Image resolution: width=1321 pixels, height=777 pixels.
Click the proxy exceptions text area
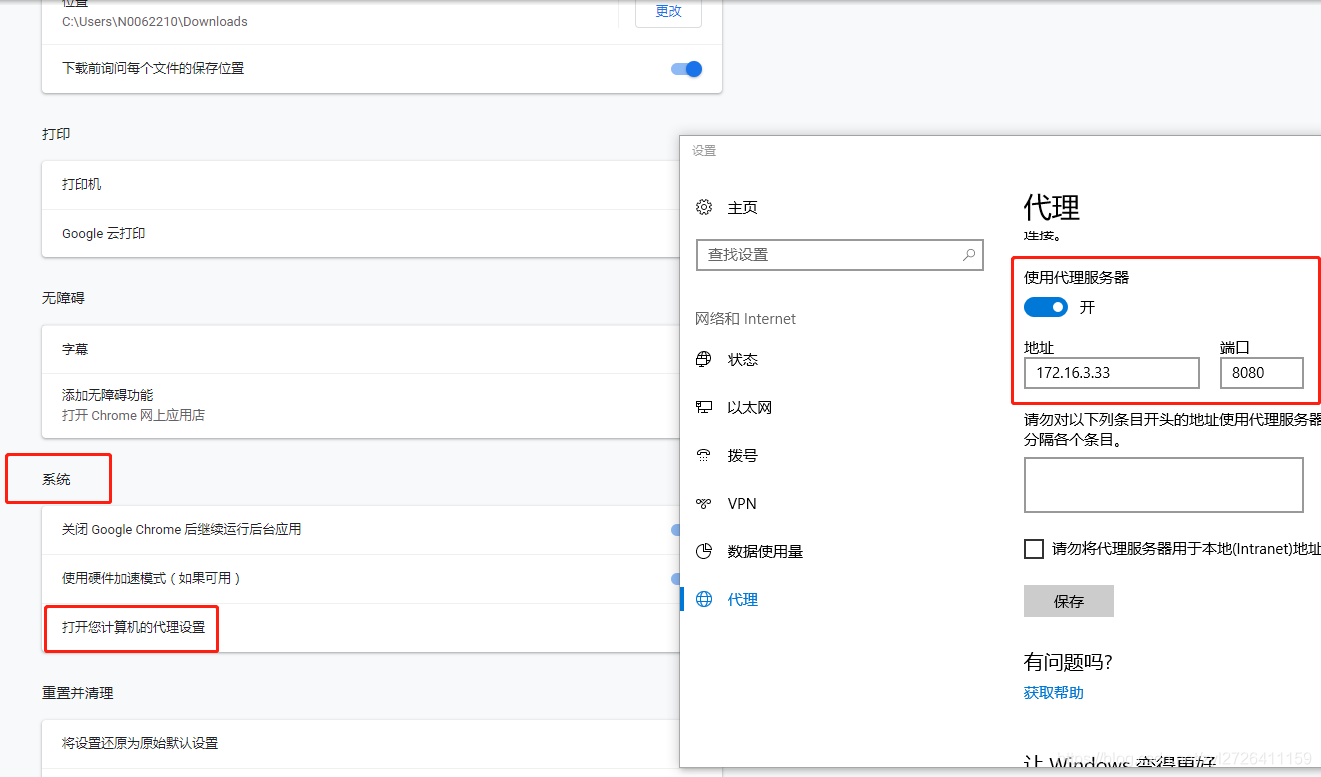click(1164, 485)
